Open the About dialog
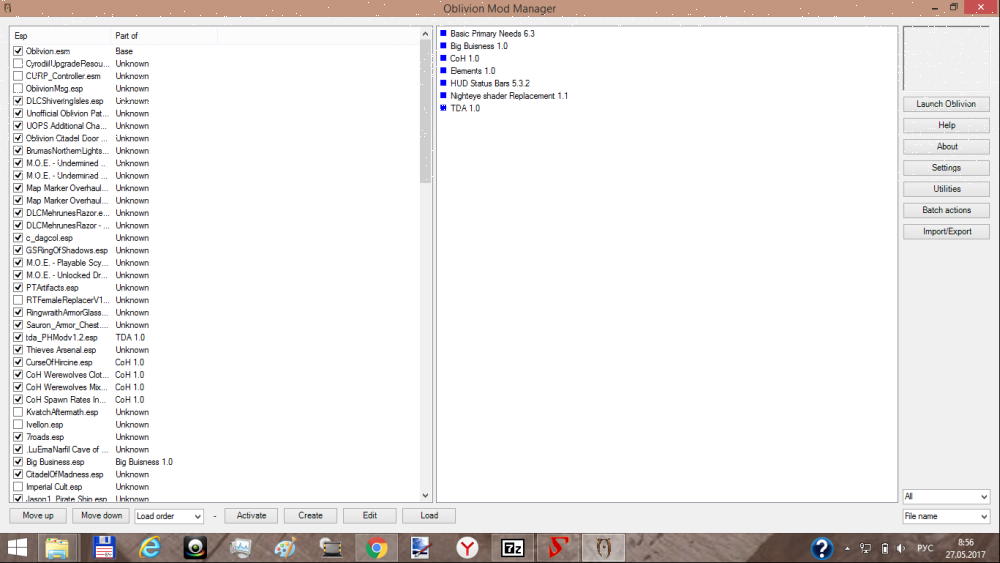The height and width of the screenshot is (563, 1000). point(946,146)
